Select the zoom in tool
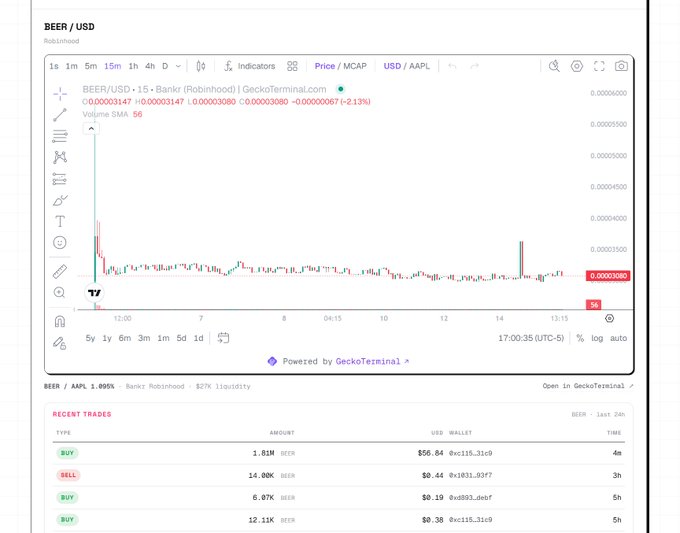 pos(60,292)
